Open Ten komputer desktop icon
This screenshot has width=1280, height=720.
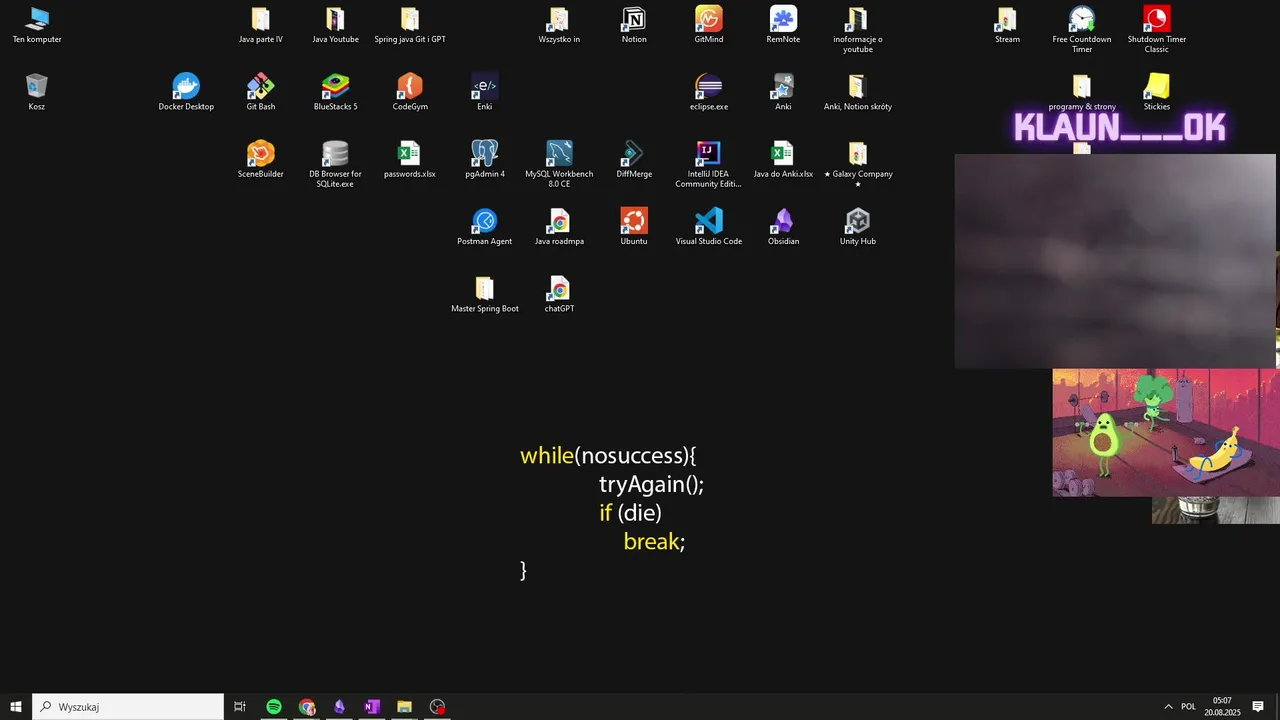tap(37, 25)
